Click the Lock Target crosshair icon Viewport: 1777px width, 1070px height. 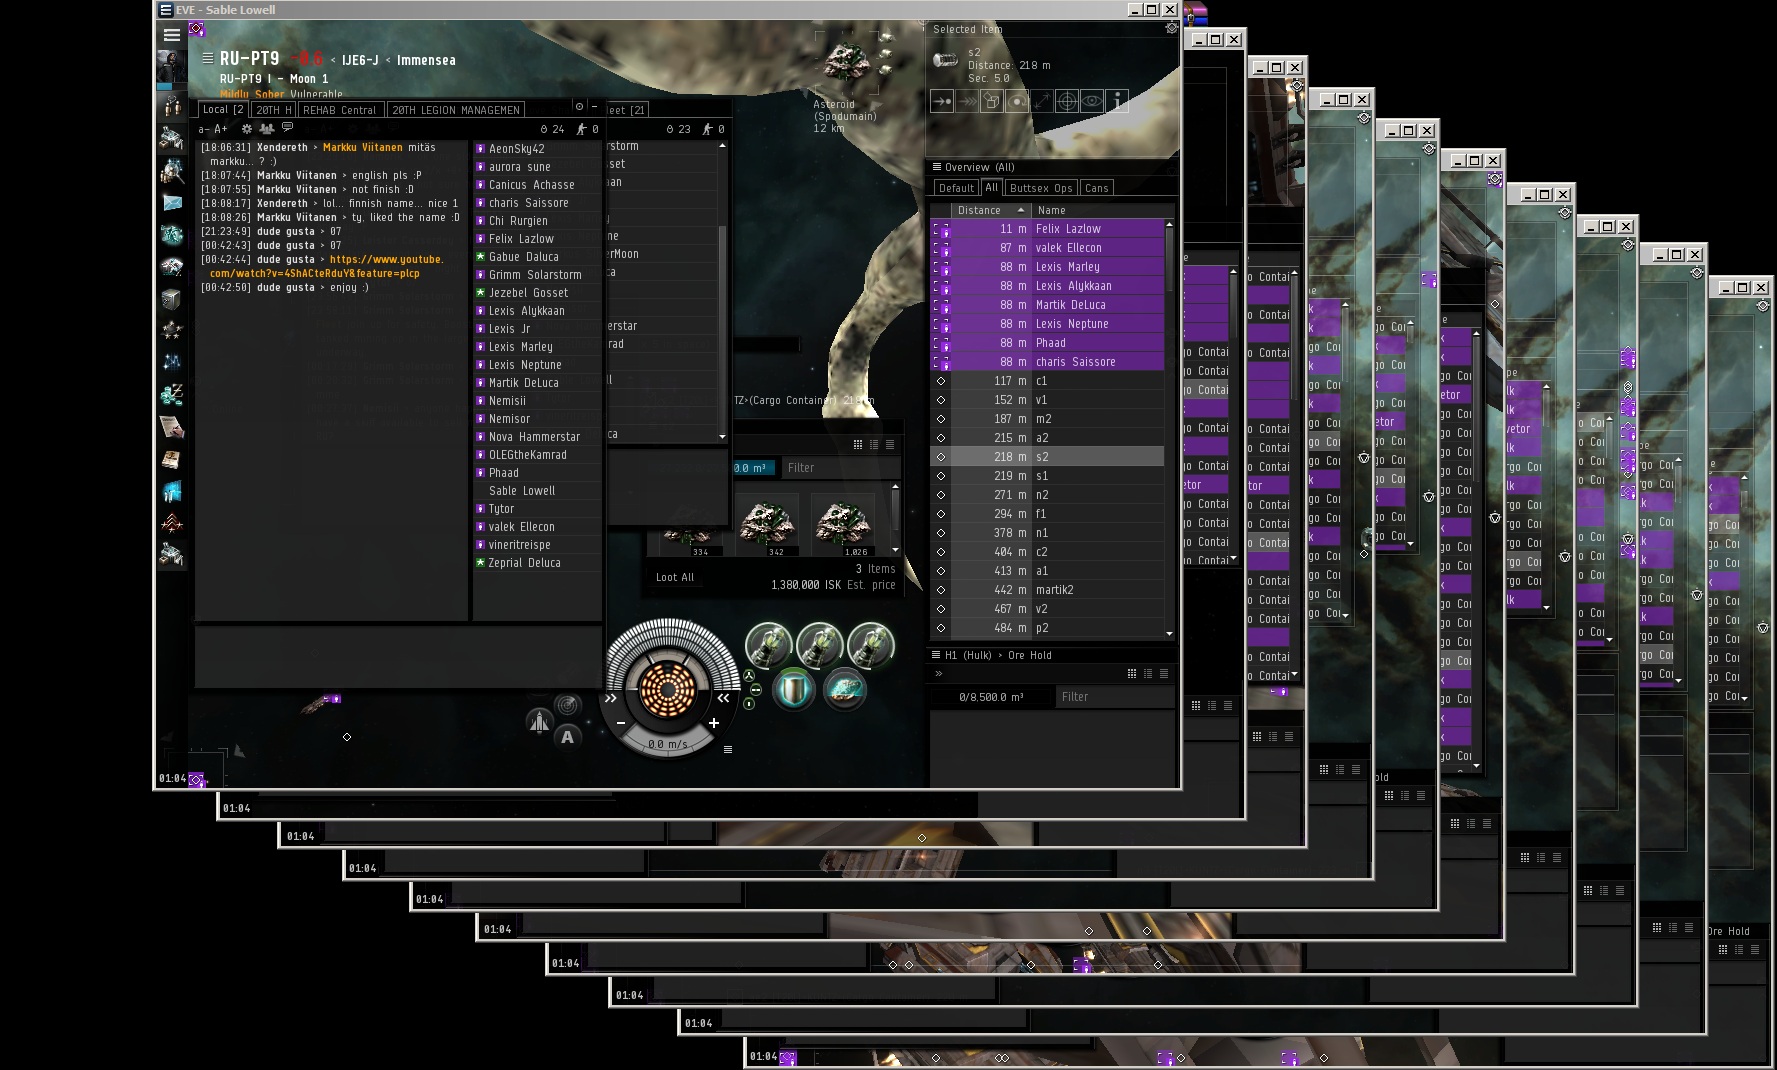[1067, 101]
